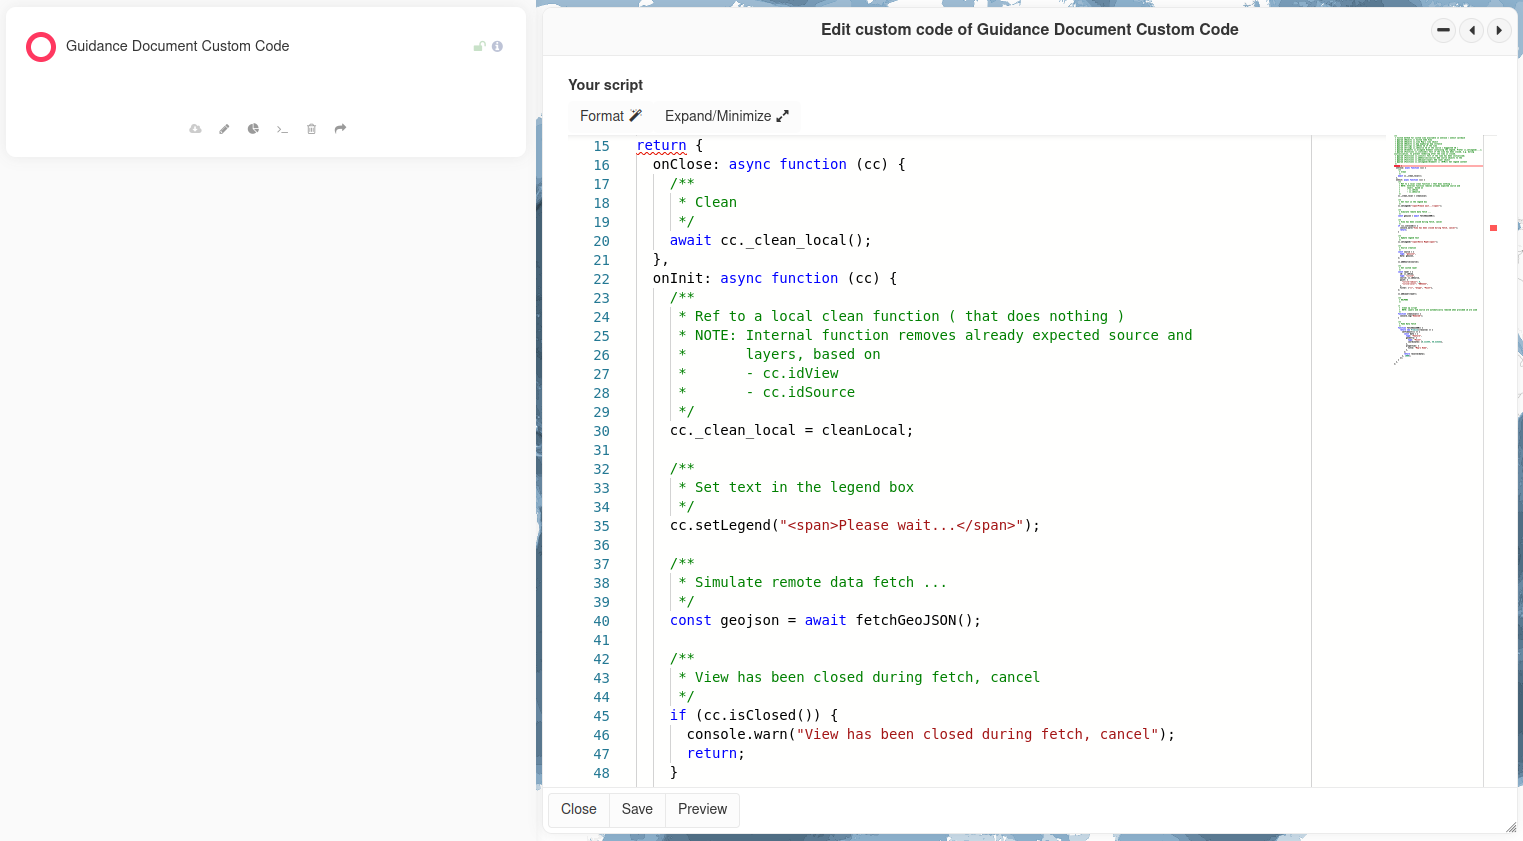Image resolution: width=1523 pixels, height=841 pixels.
Task: Click the green unlocked padlock icon
Action: point(479,46)
